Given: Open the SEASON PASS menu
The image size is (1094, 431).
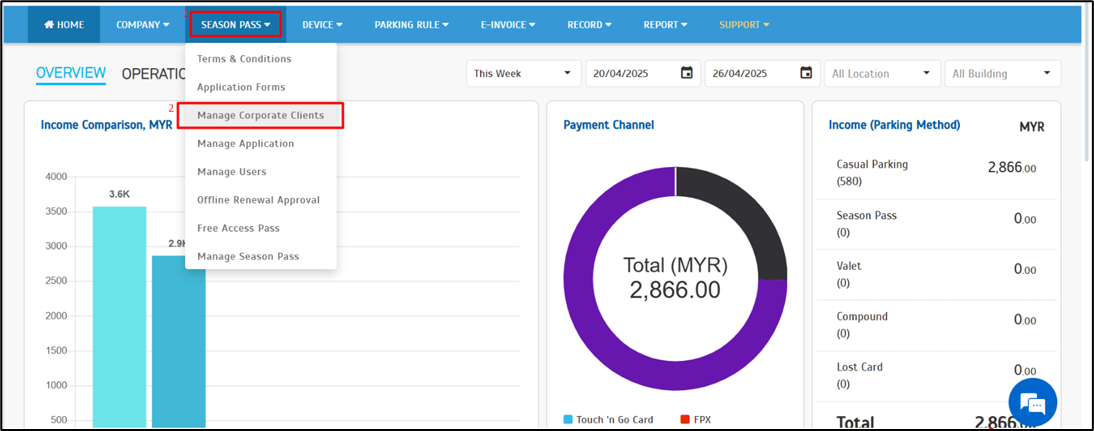Looking at the screenshot, I should (x=236, y=24).
